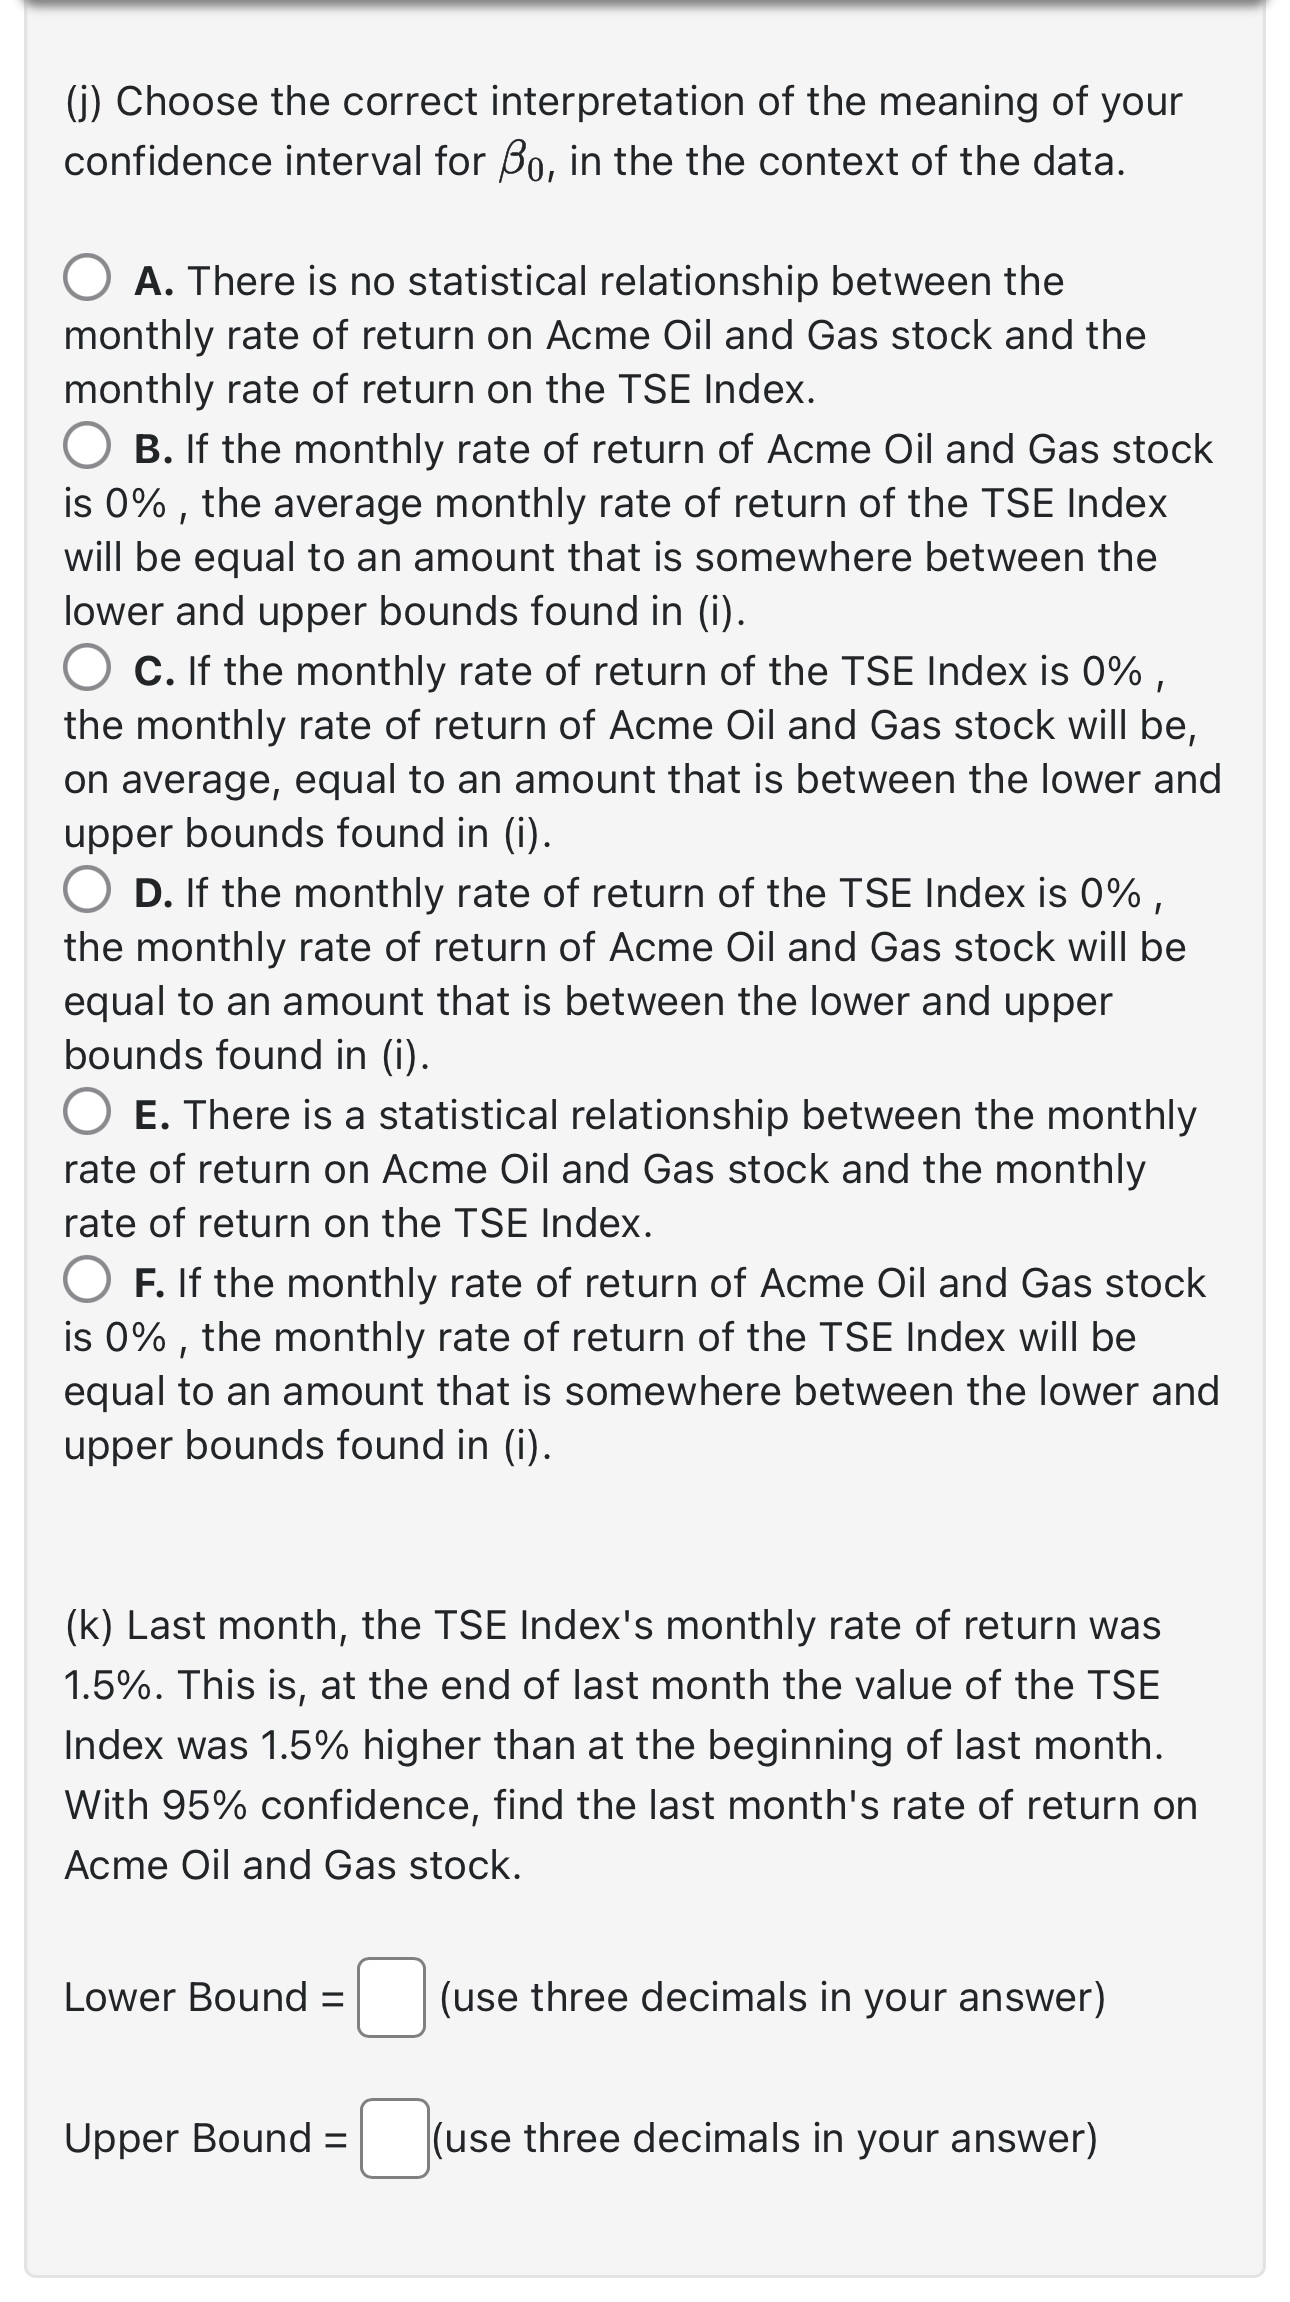
Task: Select radio button for option F
Action: (x=88, y=1283)
